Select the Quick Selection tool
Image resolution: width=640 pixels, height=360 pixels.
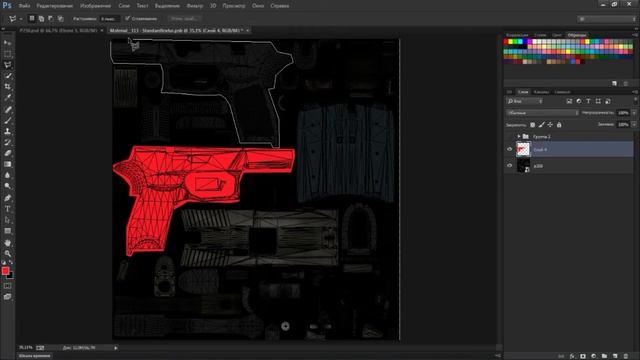point(7,76)
